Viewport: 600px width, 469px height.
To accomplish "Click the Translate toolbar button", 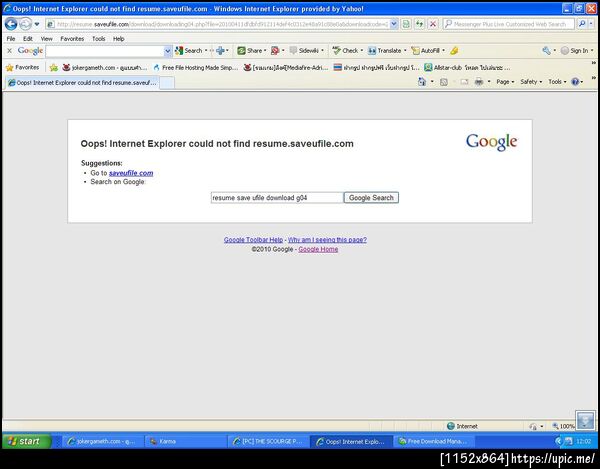I will [x=385, y=50].
